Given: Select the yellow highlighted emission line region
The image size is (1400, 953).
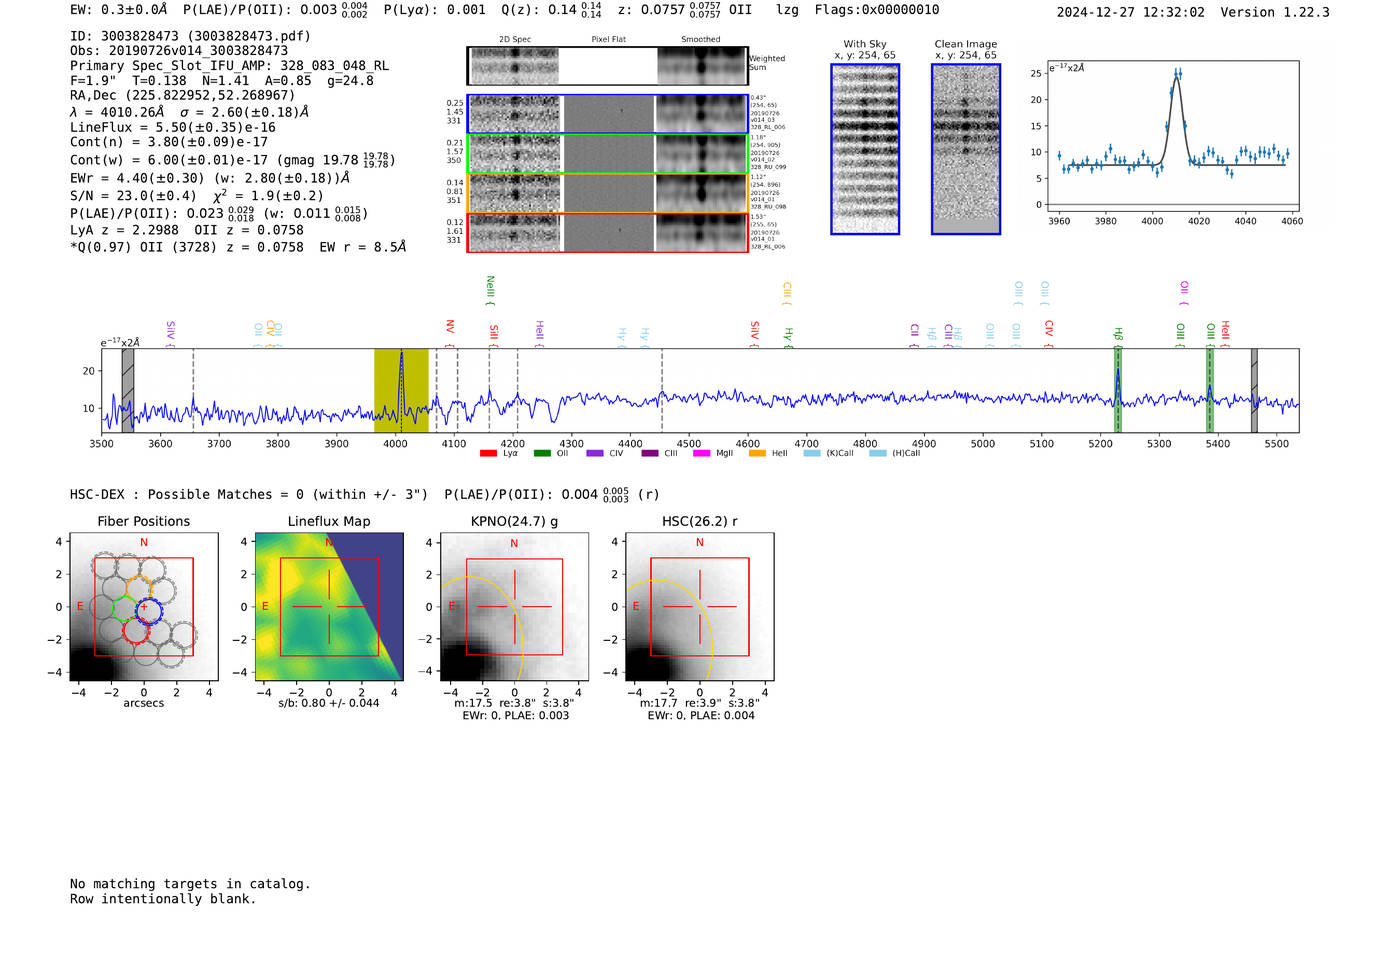Looking at the screenshot, I should click(401, 390).
